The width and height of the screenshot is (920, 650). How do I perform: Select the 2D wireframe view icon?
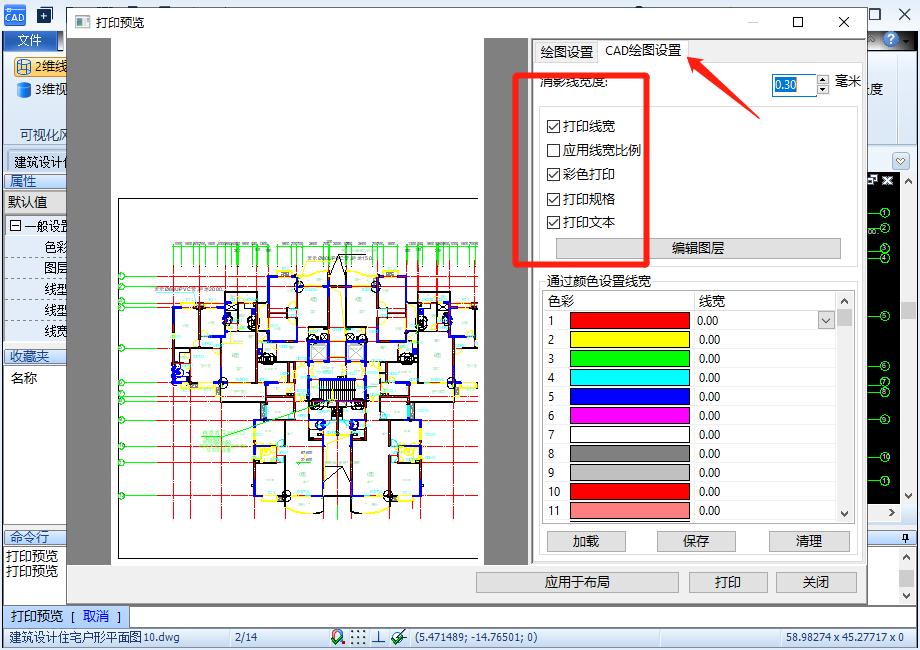[24, 67]
